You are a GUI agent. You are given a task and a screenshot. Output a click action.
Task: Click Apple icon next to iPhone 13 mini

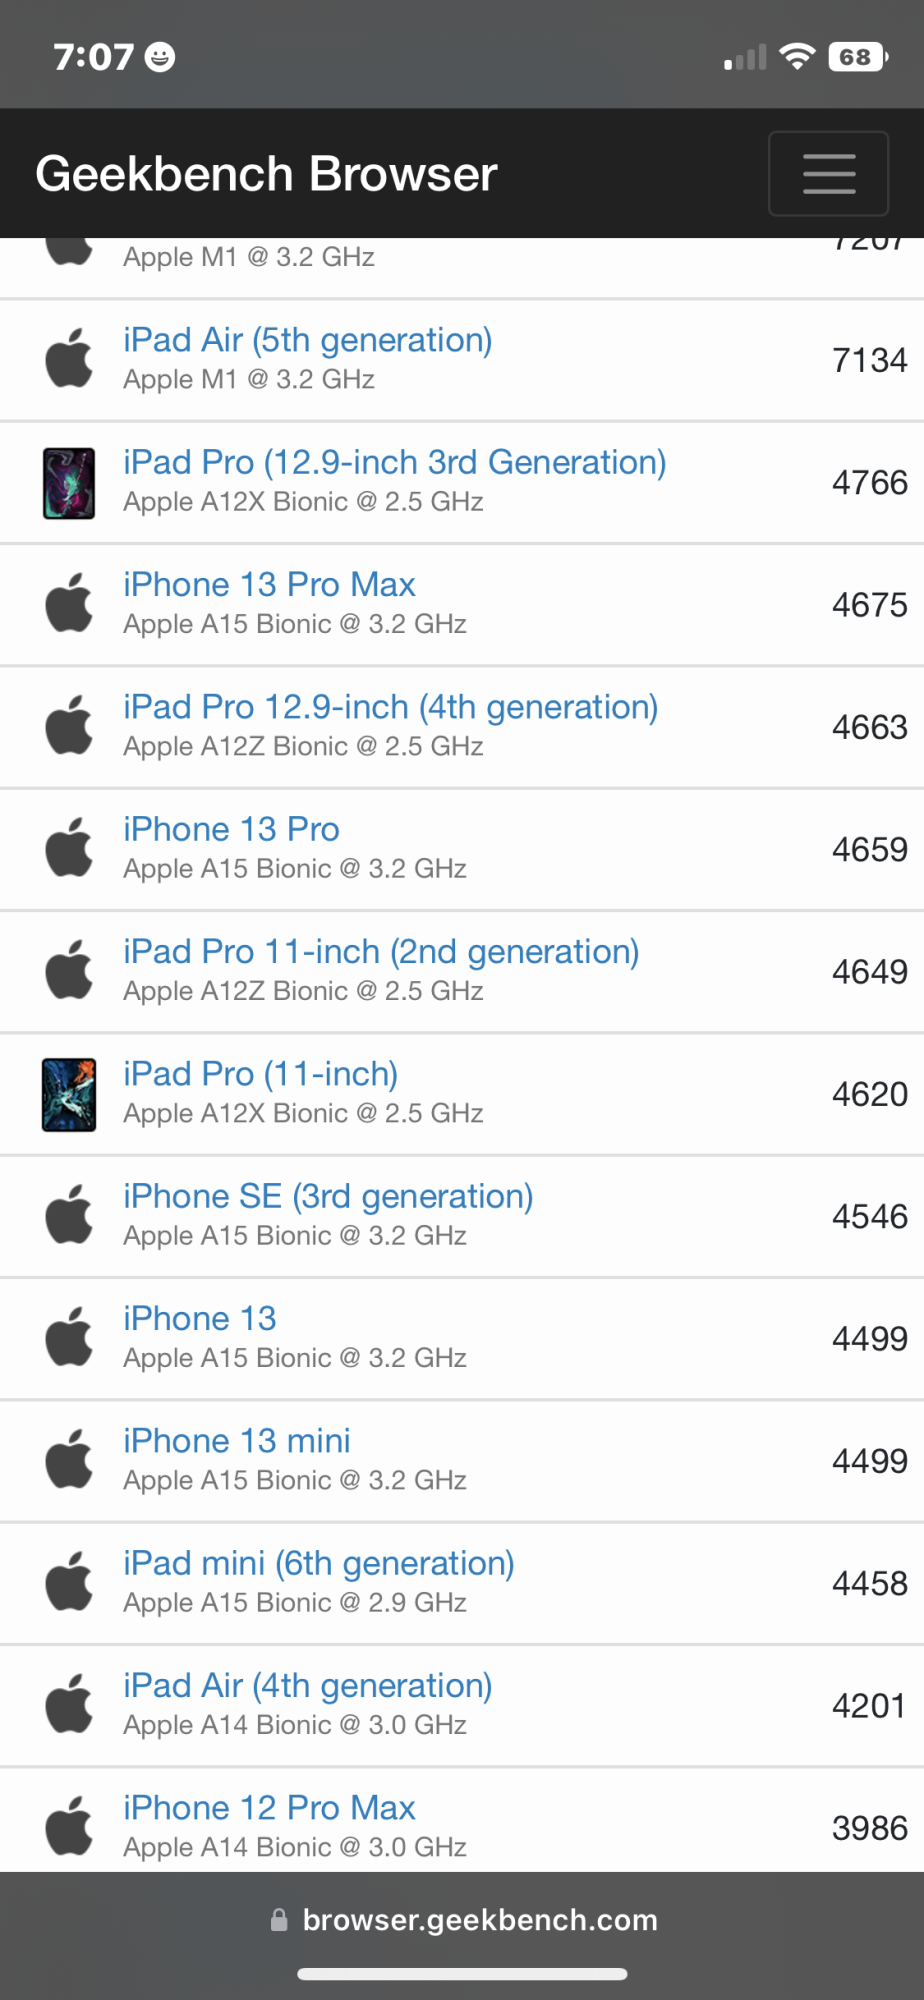(69, 1460)
